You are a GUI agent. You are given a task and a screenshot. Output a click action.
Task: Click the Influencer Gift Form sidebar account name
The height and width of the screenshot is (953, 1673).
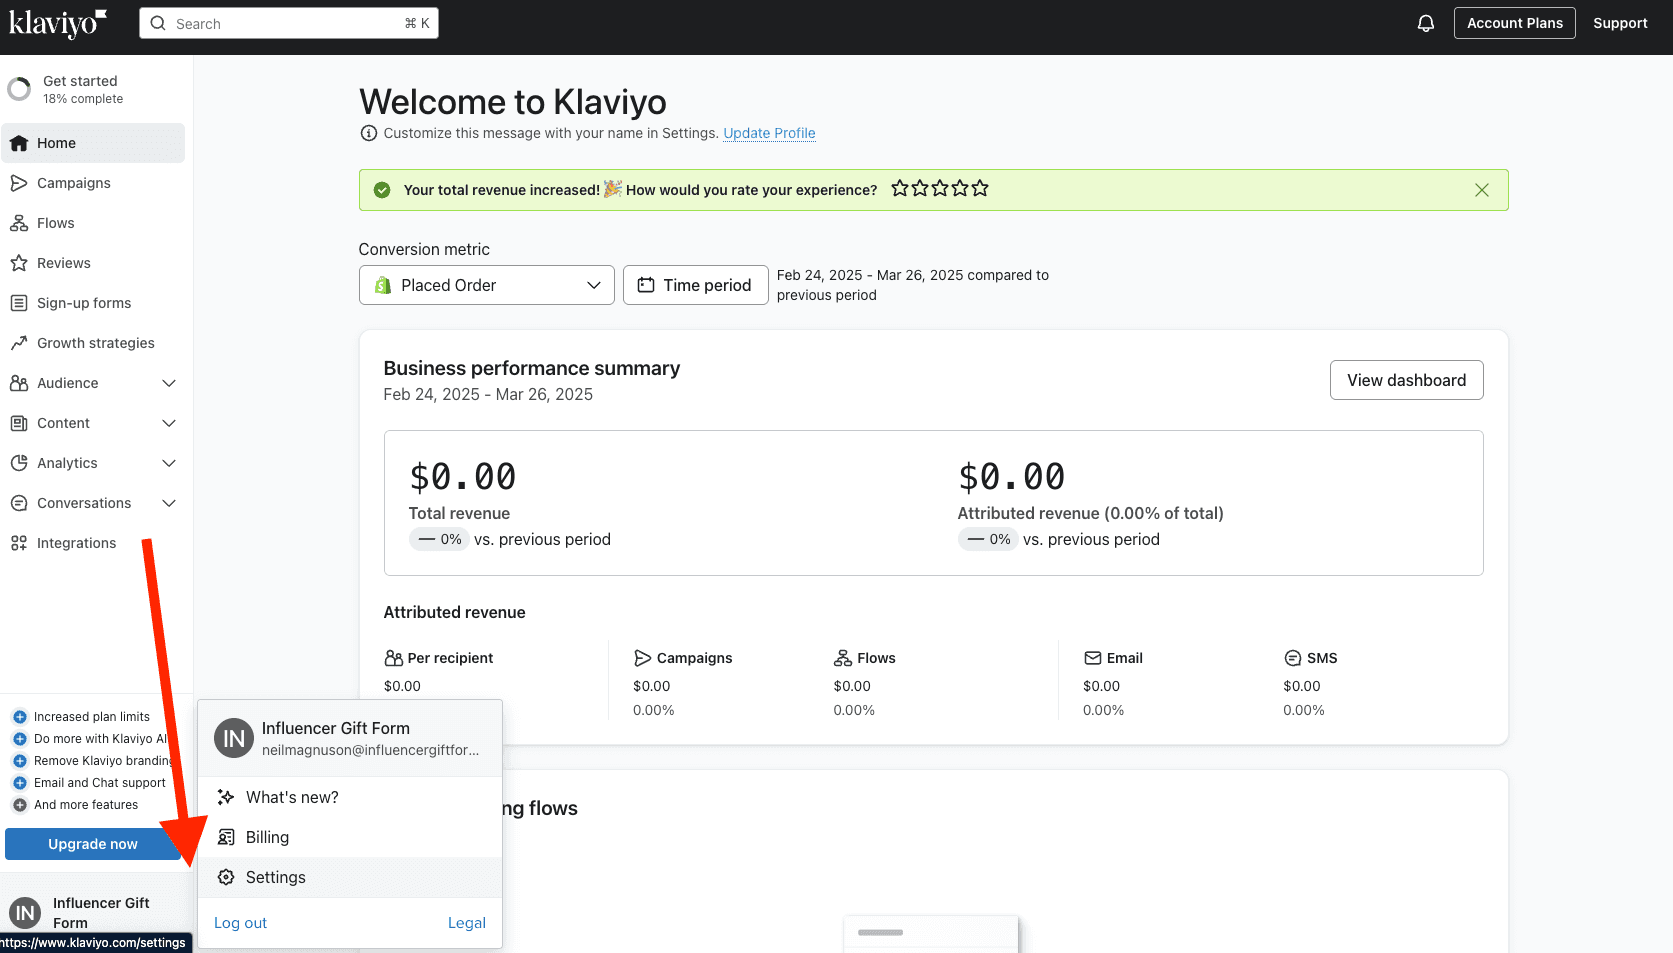(101, 913)
